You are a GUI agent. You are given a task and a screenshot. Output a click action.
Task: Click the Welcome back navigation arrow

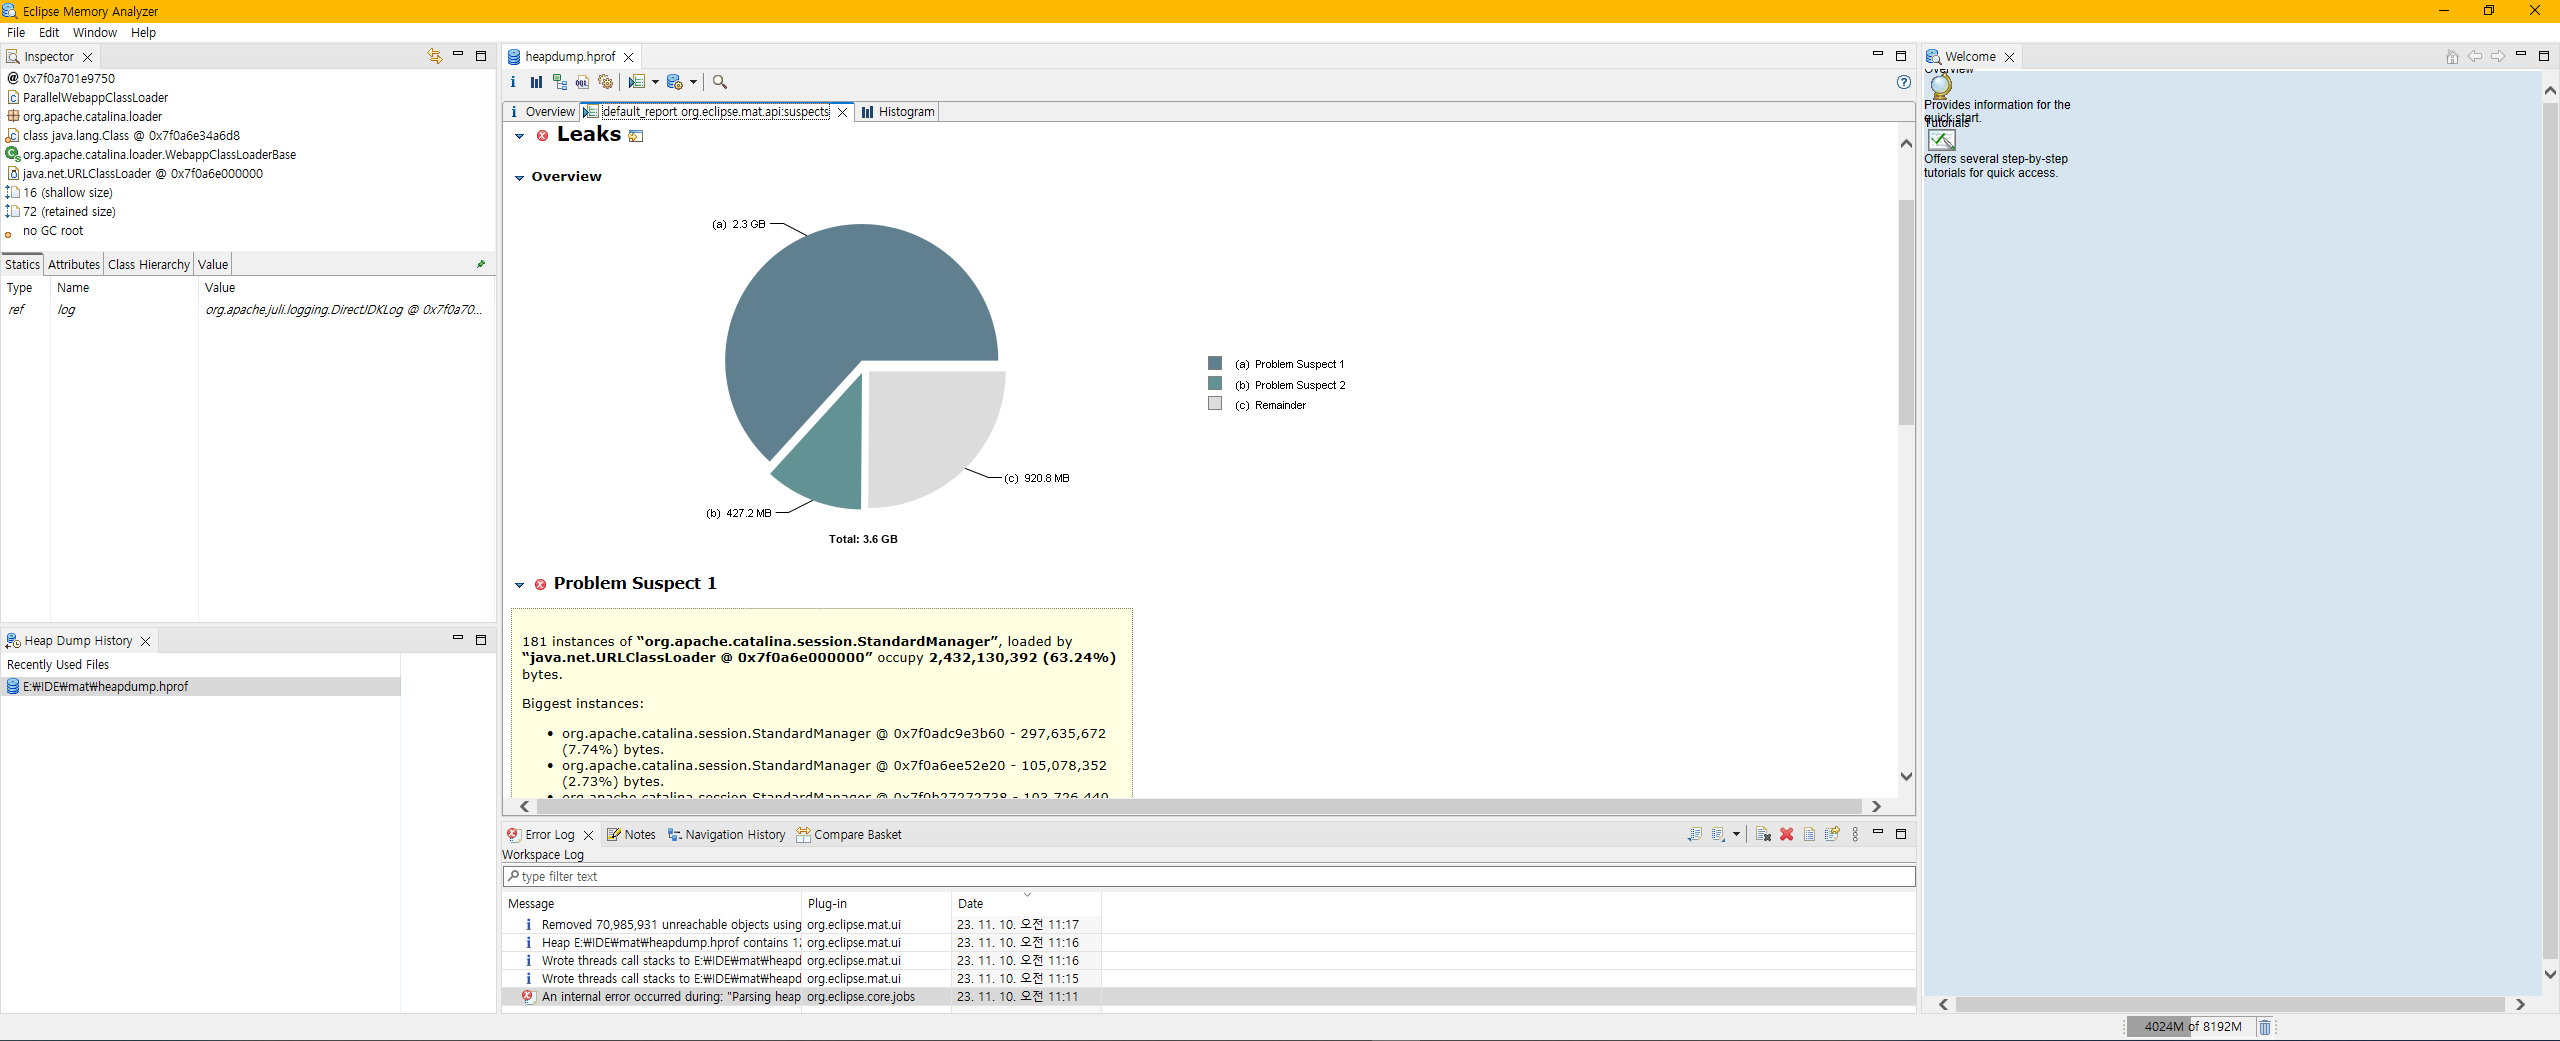point(2475,57)
